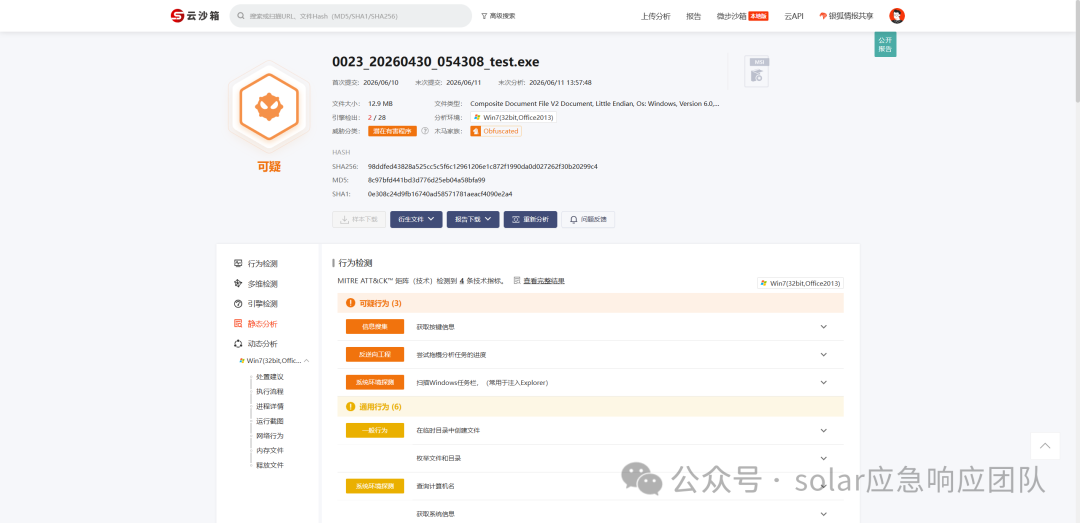
Task: Open 银狐情报共享 in top navigation
Action: [847, 16]
